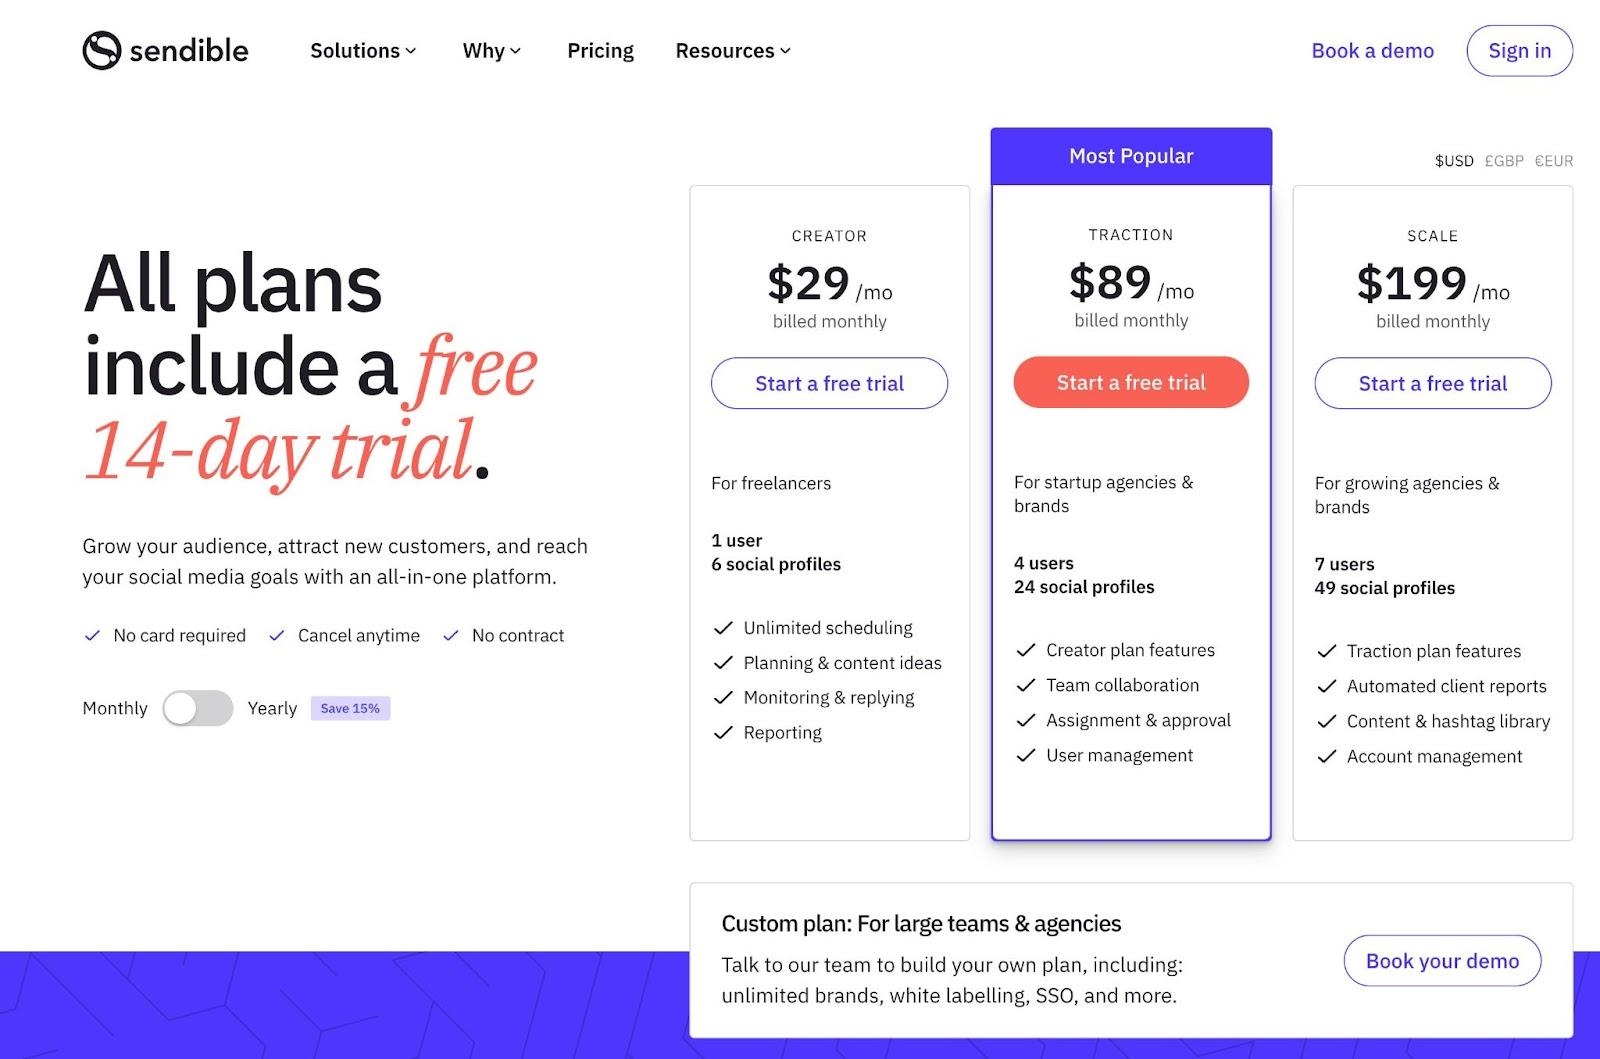The width and height of the screenshot is (1600, 1059).
Task: Expand the Solutions dropdown menu
Action: click(x=363, y=51)
